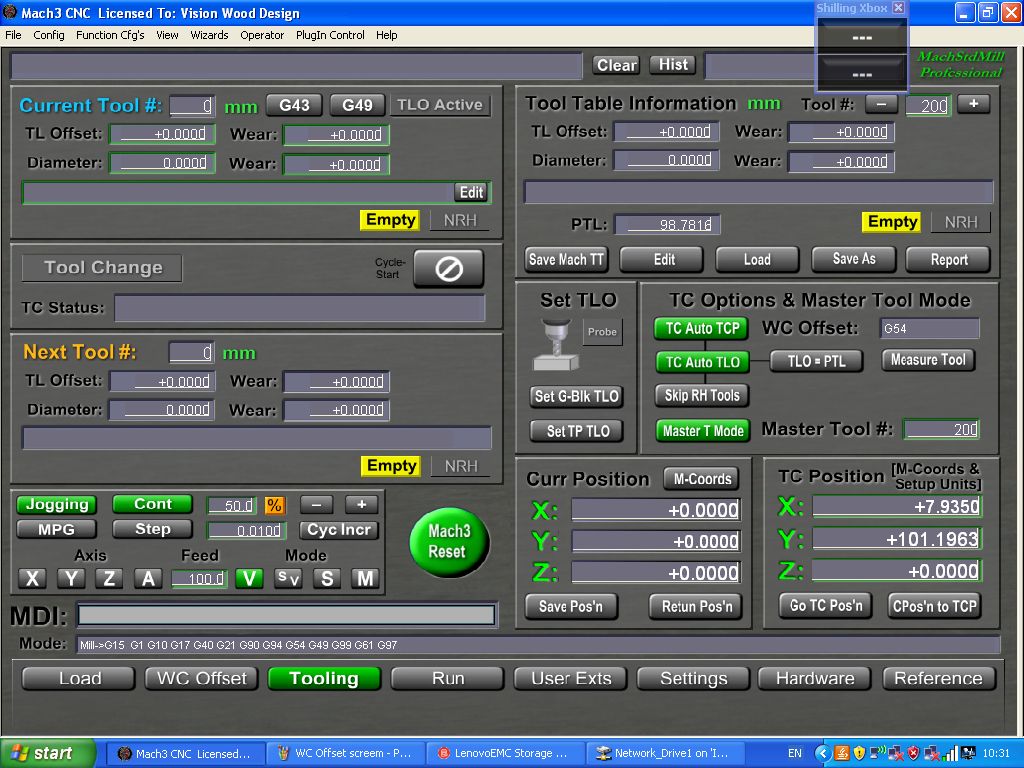The width and height of the screenshot is (1024, 768).
Task: Open the Wizards menu
Action: point(209,35)
